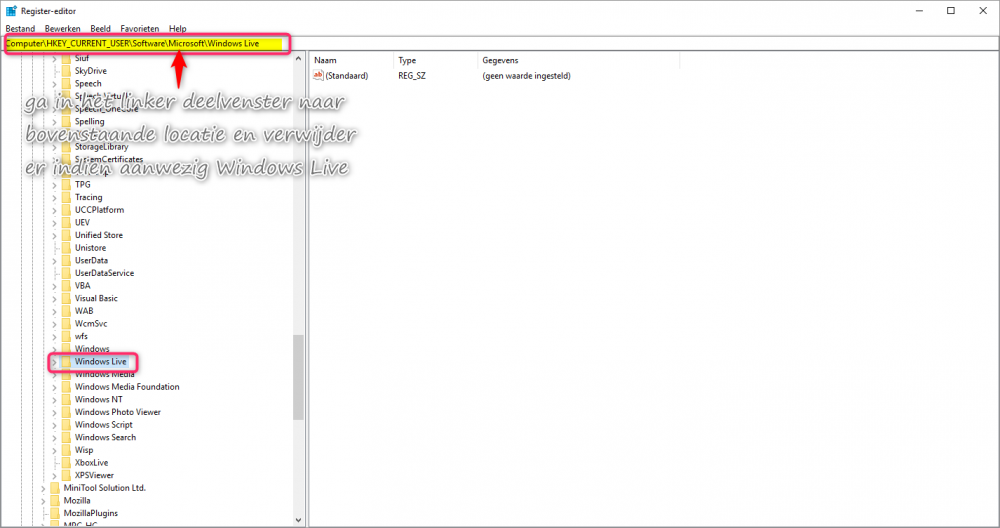
Task: Select the Windows Search key
Action: (x=105, y=437)
